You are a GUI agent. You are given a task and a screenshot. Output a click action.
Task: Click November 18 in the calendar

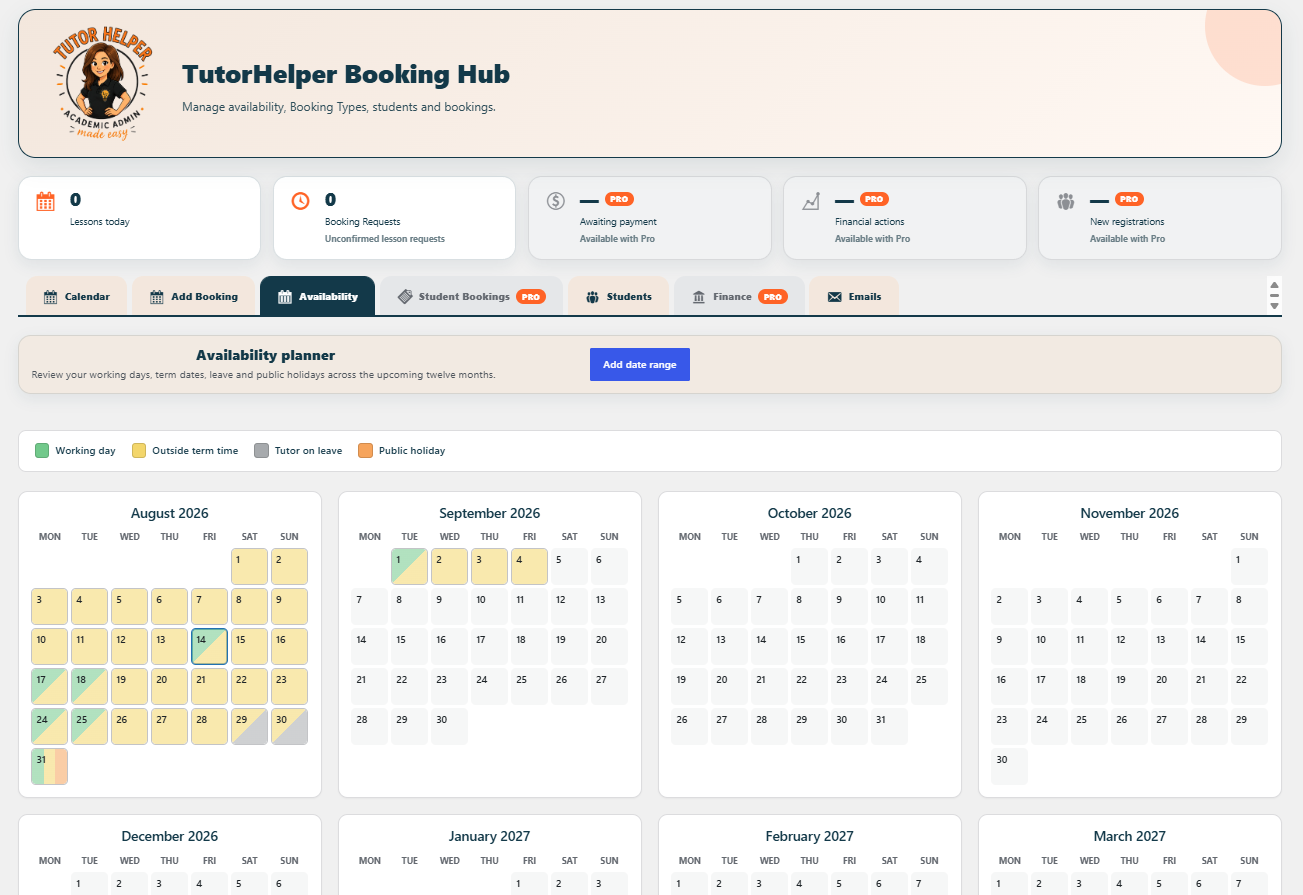1089,687
